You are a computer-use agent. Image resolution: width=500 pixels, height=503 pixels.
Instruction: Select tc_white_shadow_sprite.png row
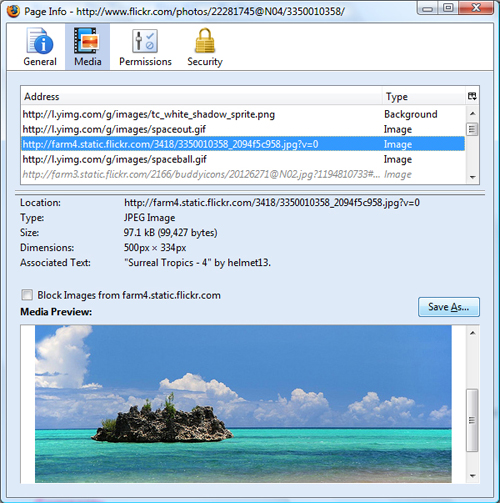(243, 114)
